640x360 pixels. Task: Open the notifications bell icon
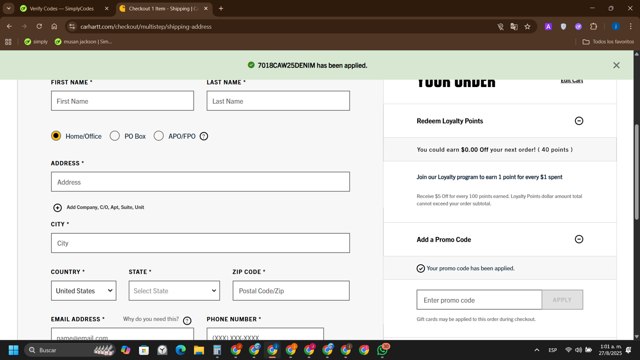point(629,350)
